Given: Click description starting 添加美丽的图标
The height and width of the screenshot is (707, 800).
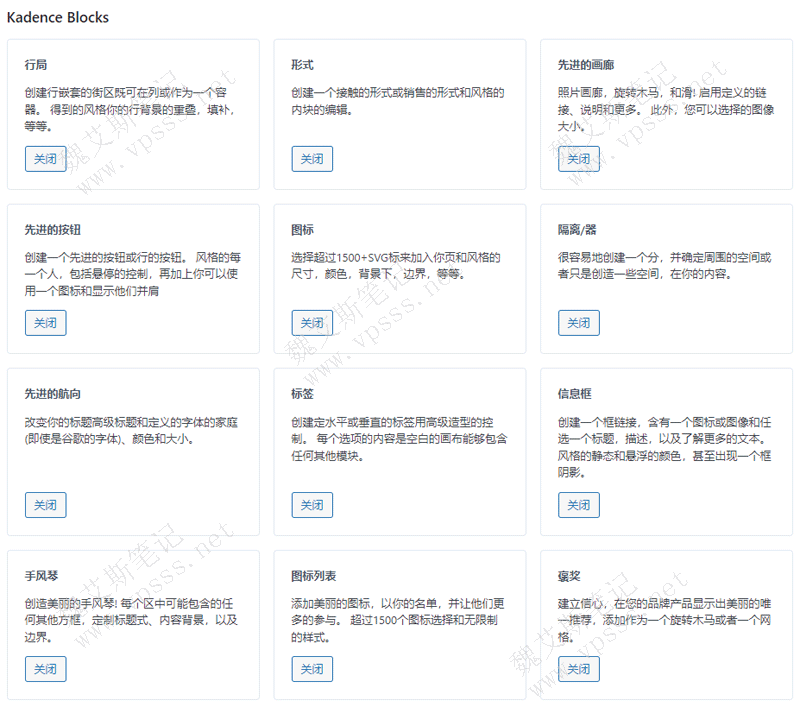Looking at the screenshot, I should point(398,620).
